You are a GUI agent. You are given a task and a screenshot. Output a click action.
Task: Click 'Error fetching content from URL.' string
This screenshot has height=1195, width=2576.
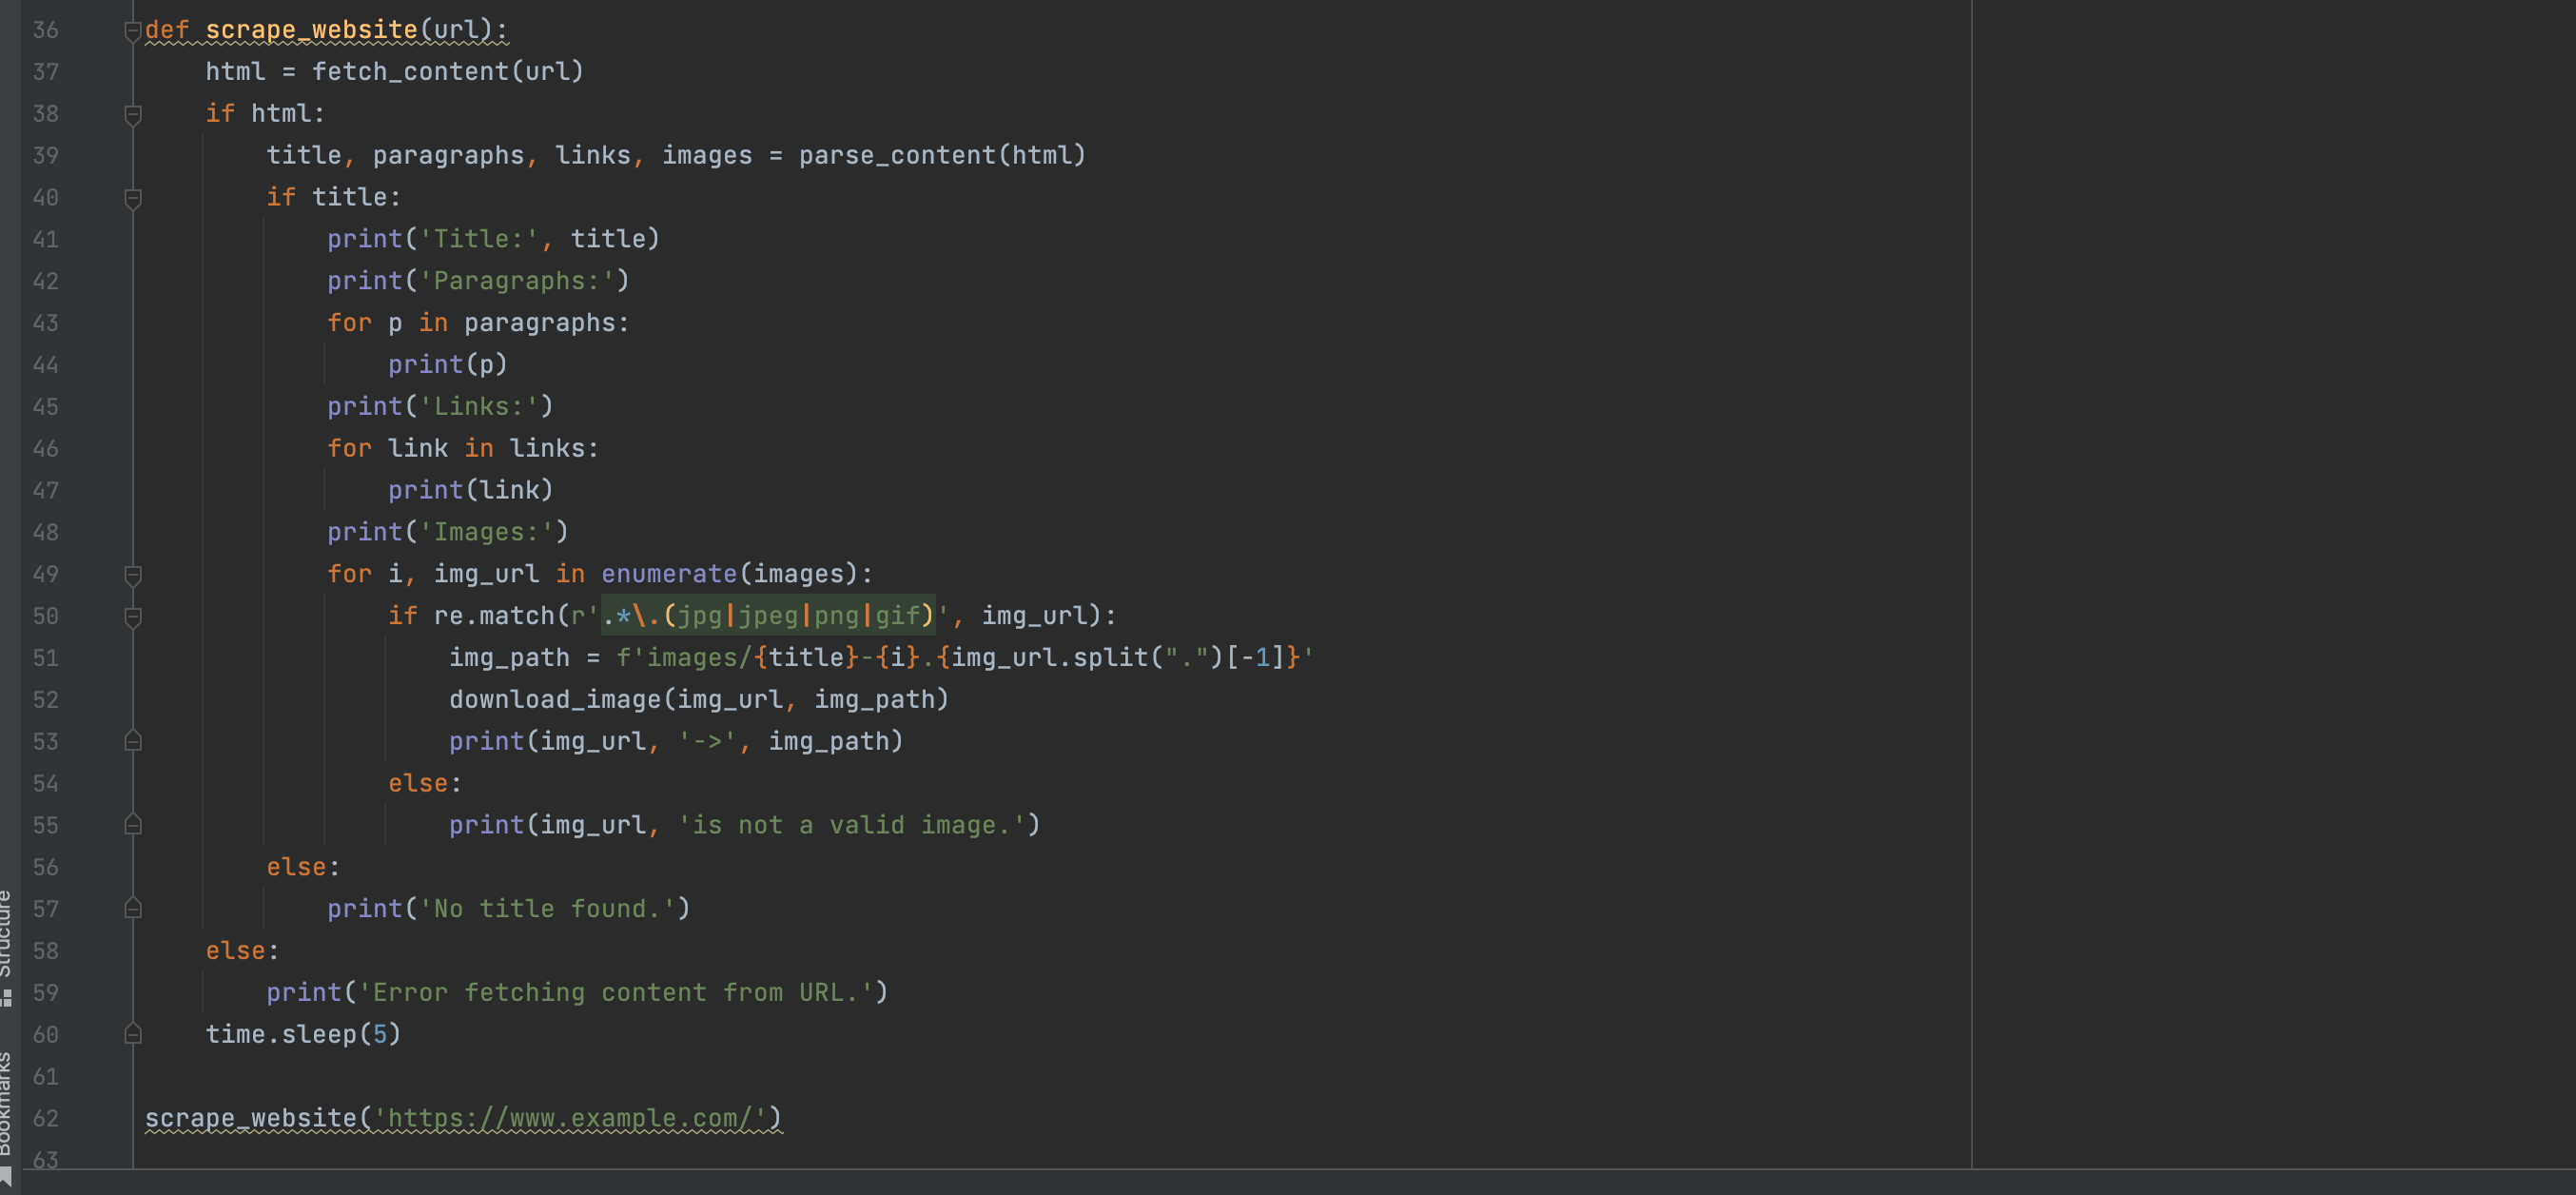(616, 993)
